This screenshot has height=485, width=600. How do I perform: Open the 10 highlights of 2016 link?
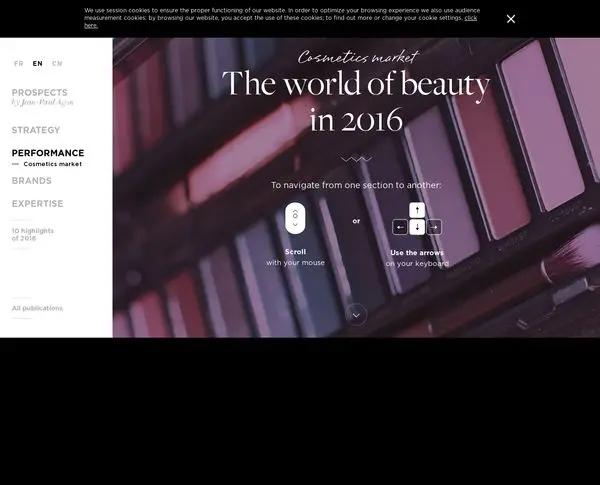33,234
